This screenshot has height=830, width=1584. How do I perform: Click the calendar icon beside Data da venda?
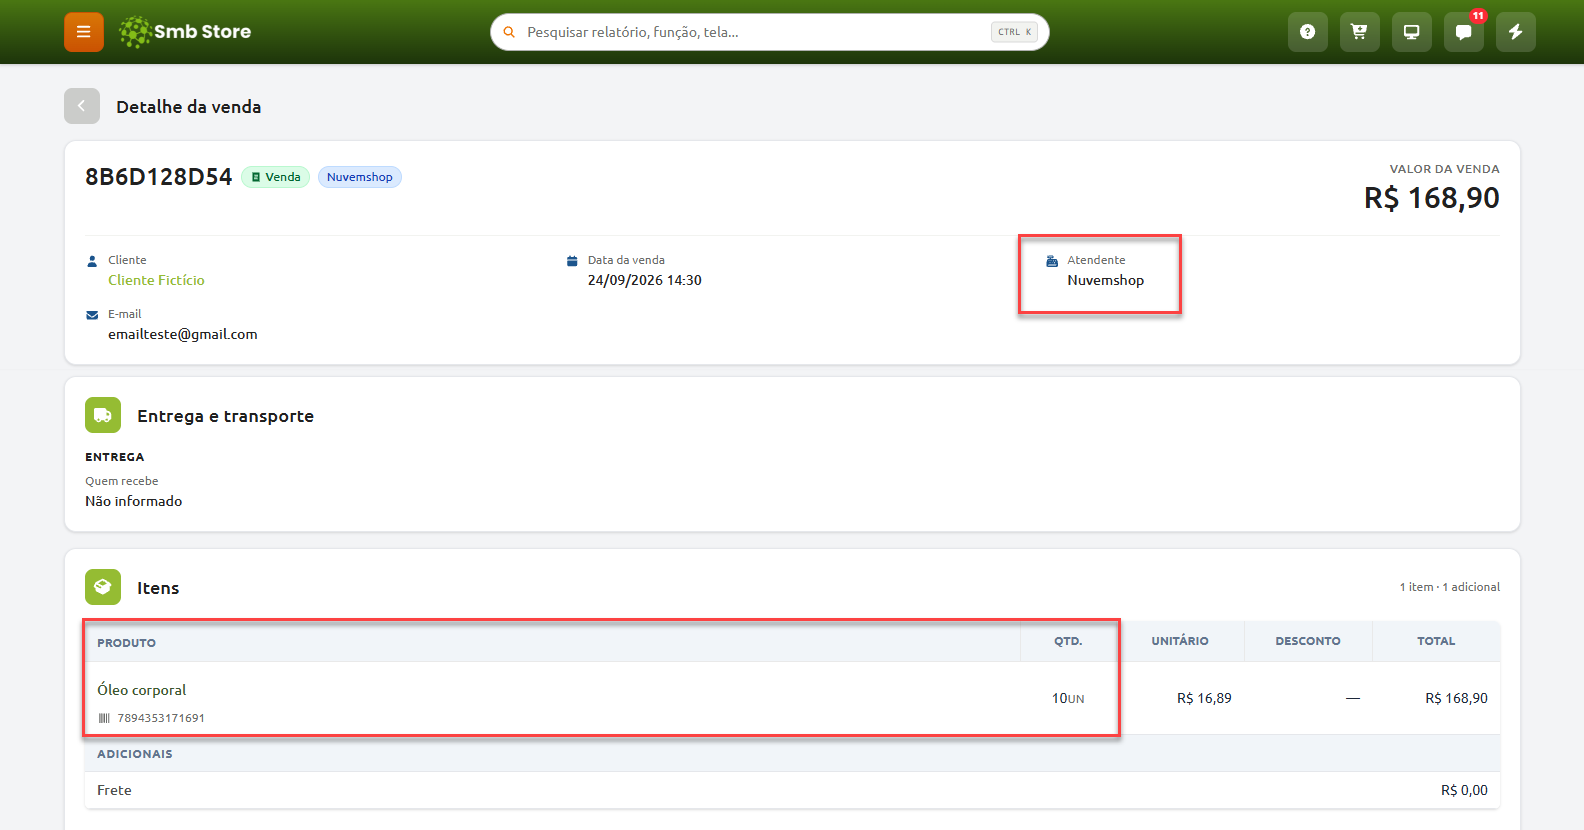pos(572,261)
